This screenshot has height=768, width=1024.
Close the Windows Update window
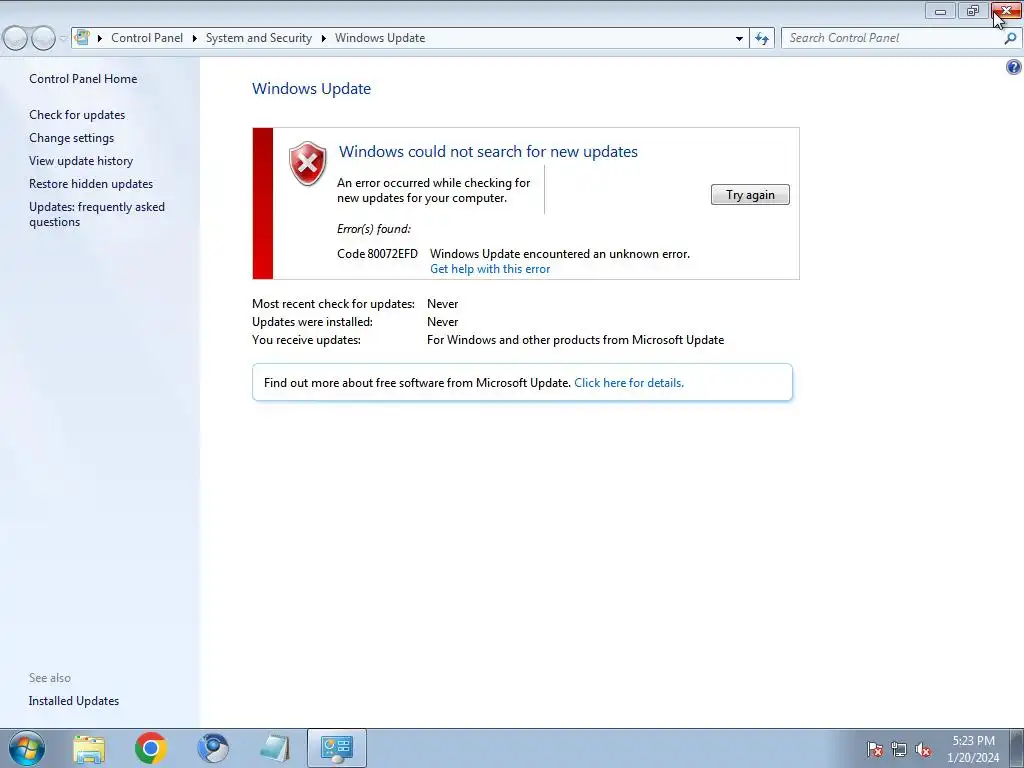(x=1006, y=10)
